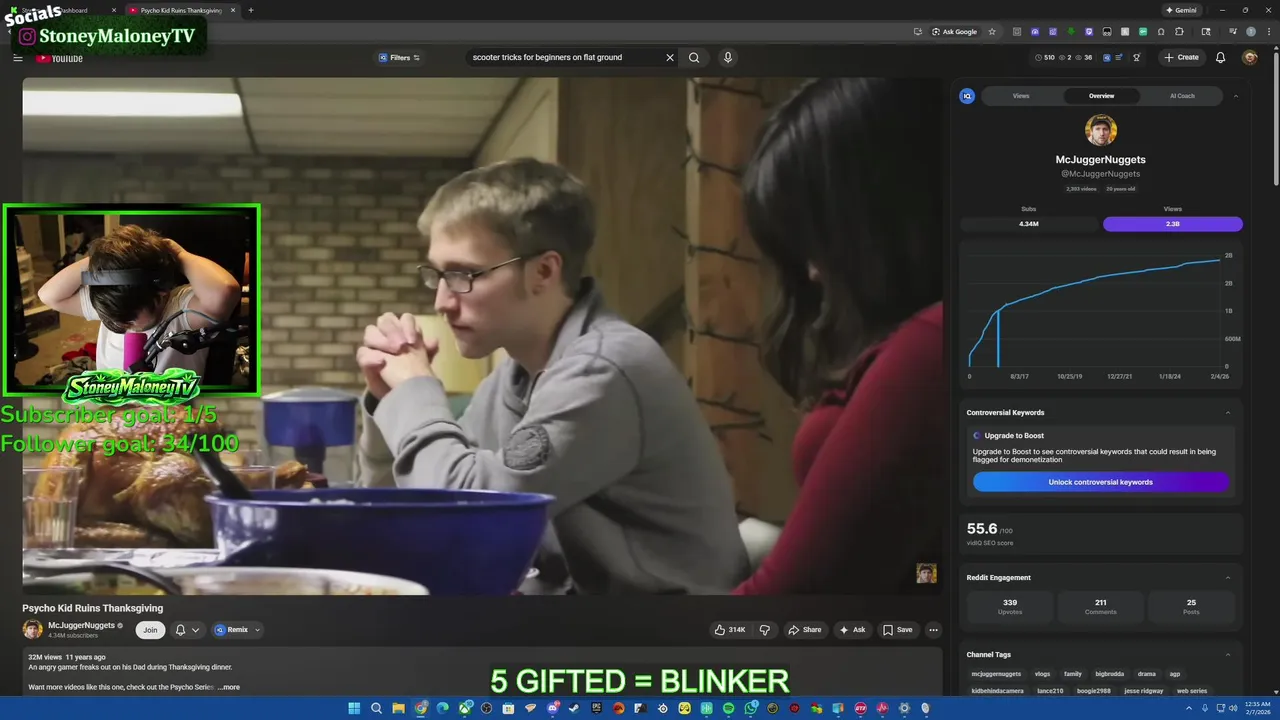Click Unlock controversial keywords button
The image size is (1280, 720).
(x=1100, y=482)
